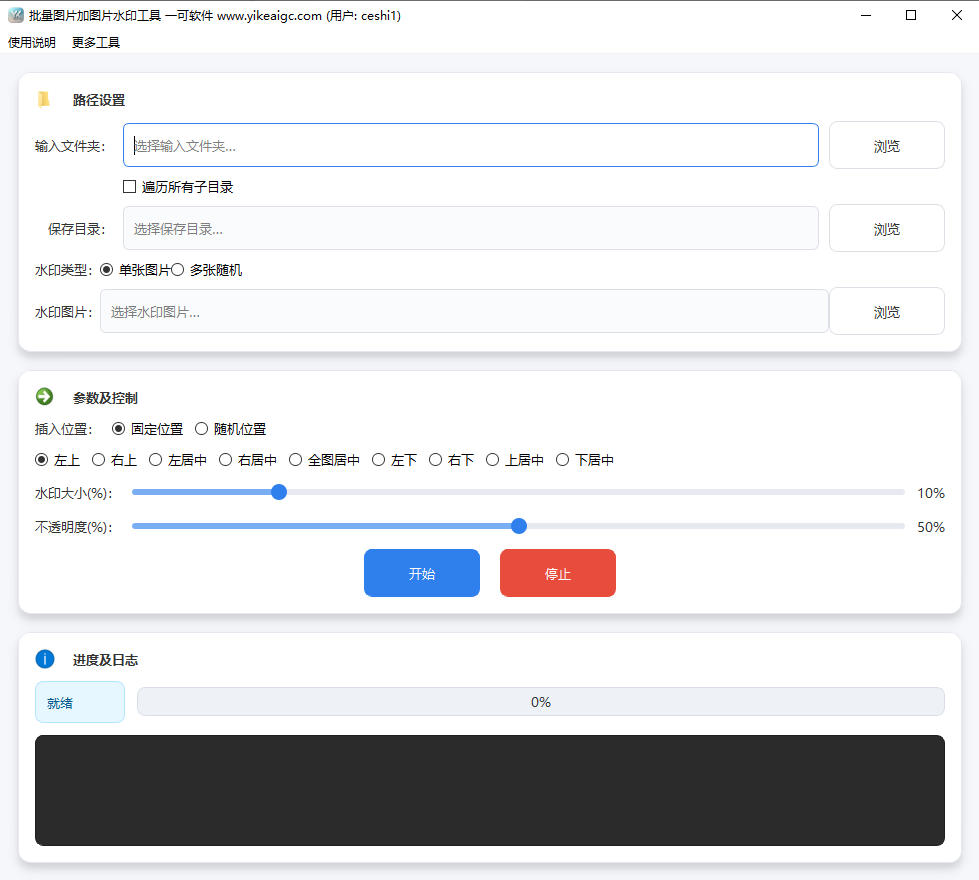Image resolution: width=979 pixels, height=880 pixels.
Task: Browse for the input folder
Action: click(886, 146)
